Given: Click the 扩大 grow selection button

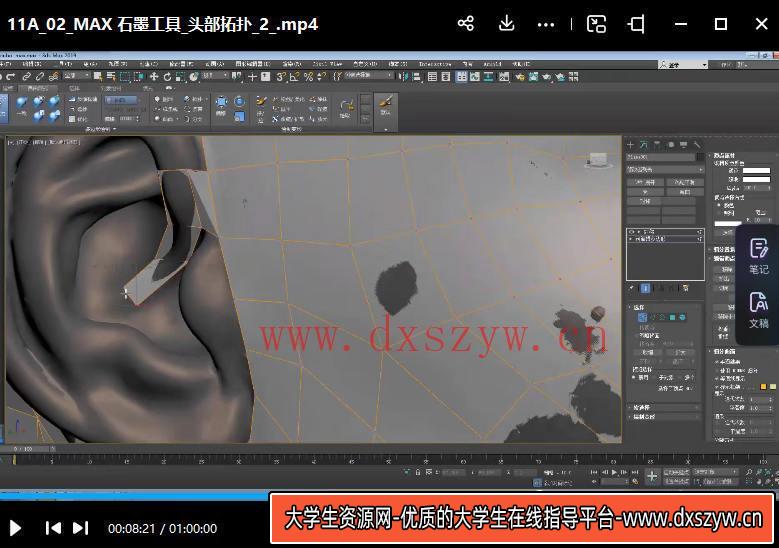Looking at the screenshot, I should pos(681,352).
